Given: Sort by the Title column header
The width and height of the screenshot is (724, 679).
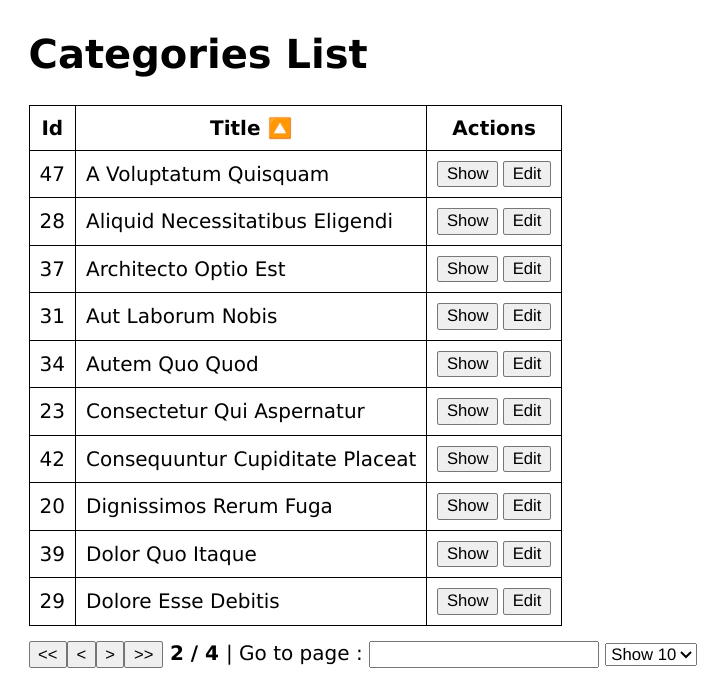Looking at the screenshot, I should (235, 128).
